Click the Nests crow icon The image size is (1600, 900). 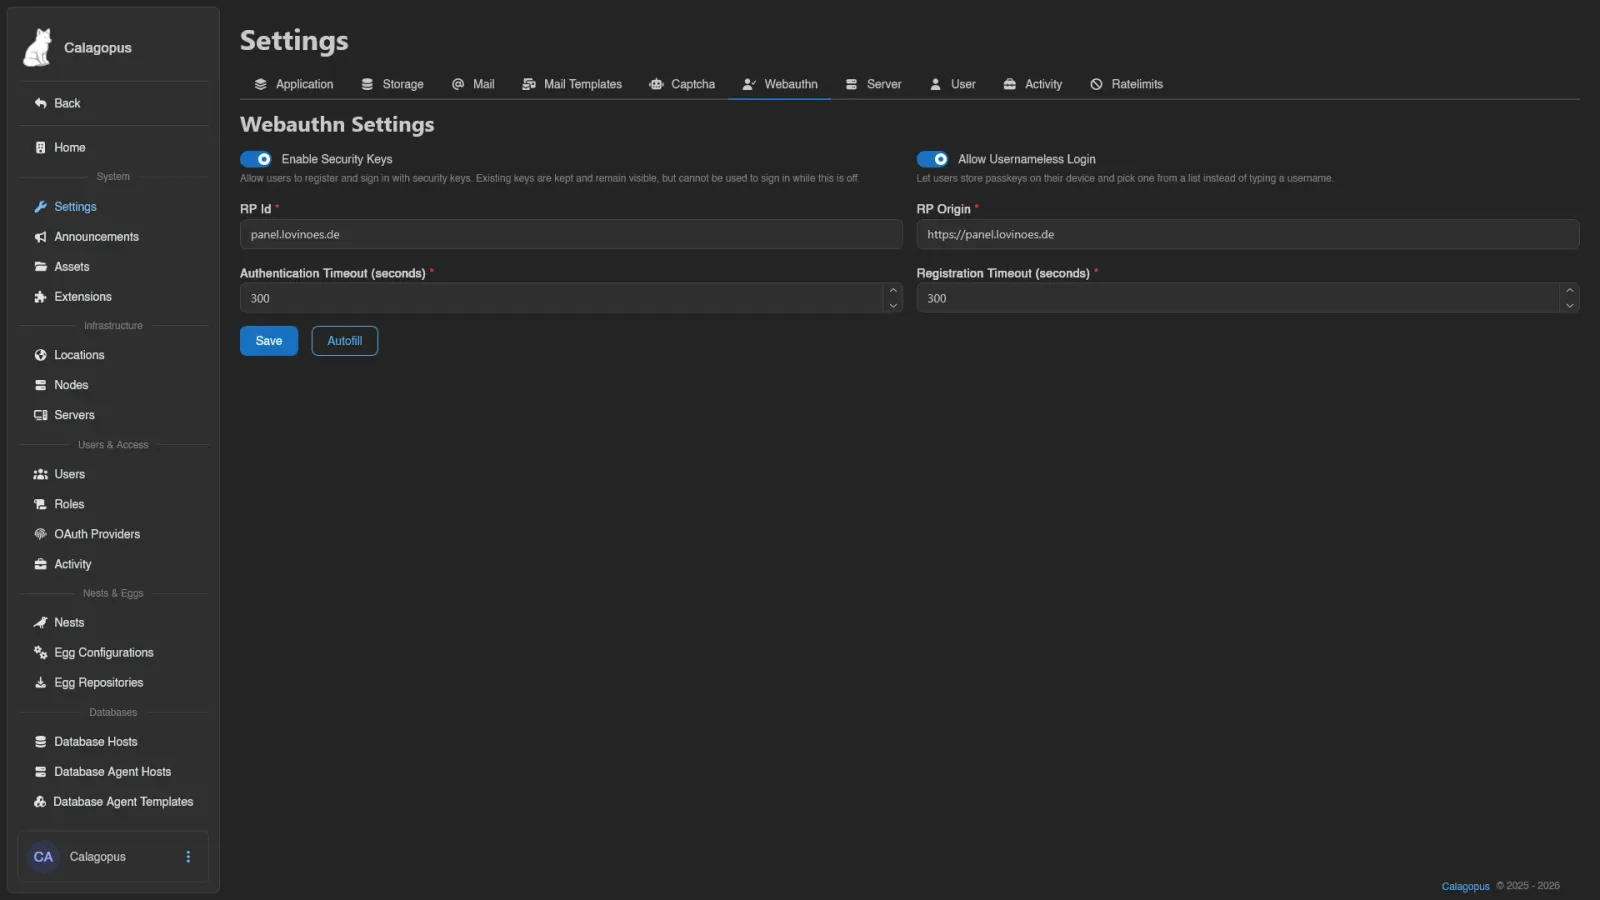point(41,622)
